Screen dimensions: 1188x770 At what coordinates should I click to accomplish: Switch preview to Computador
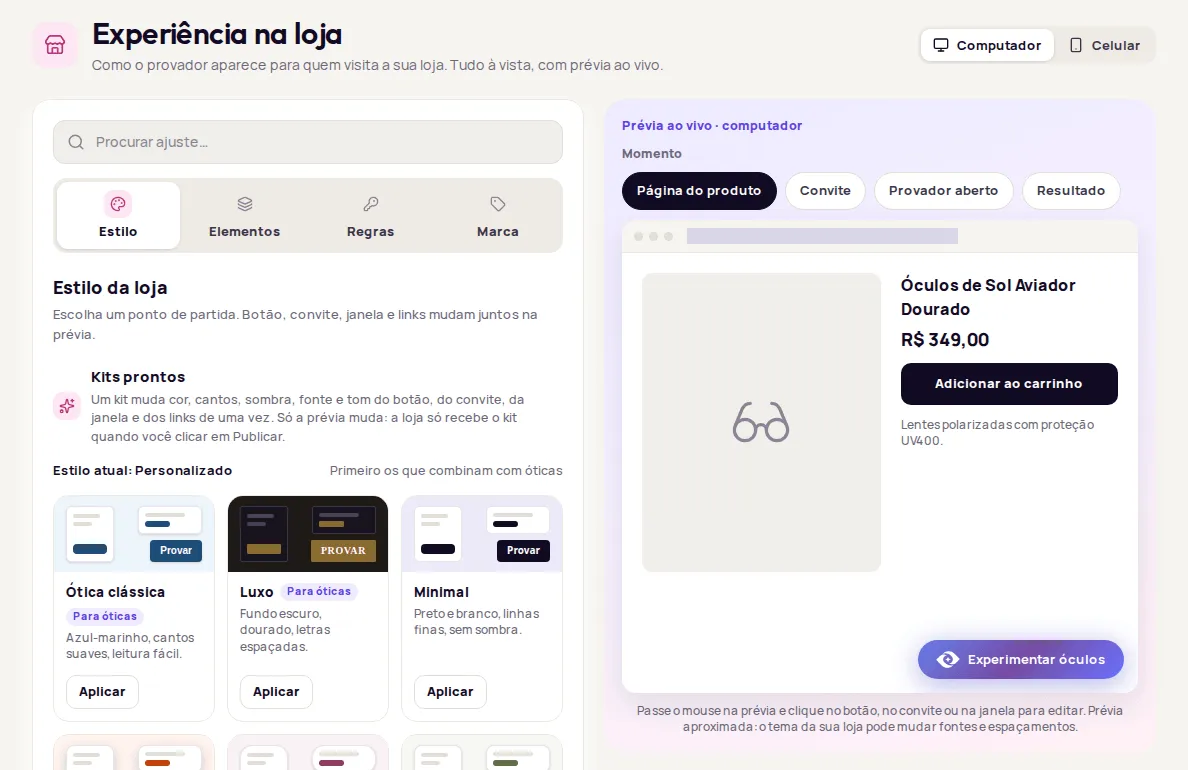[x=987, y=45]
